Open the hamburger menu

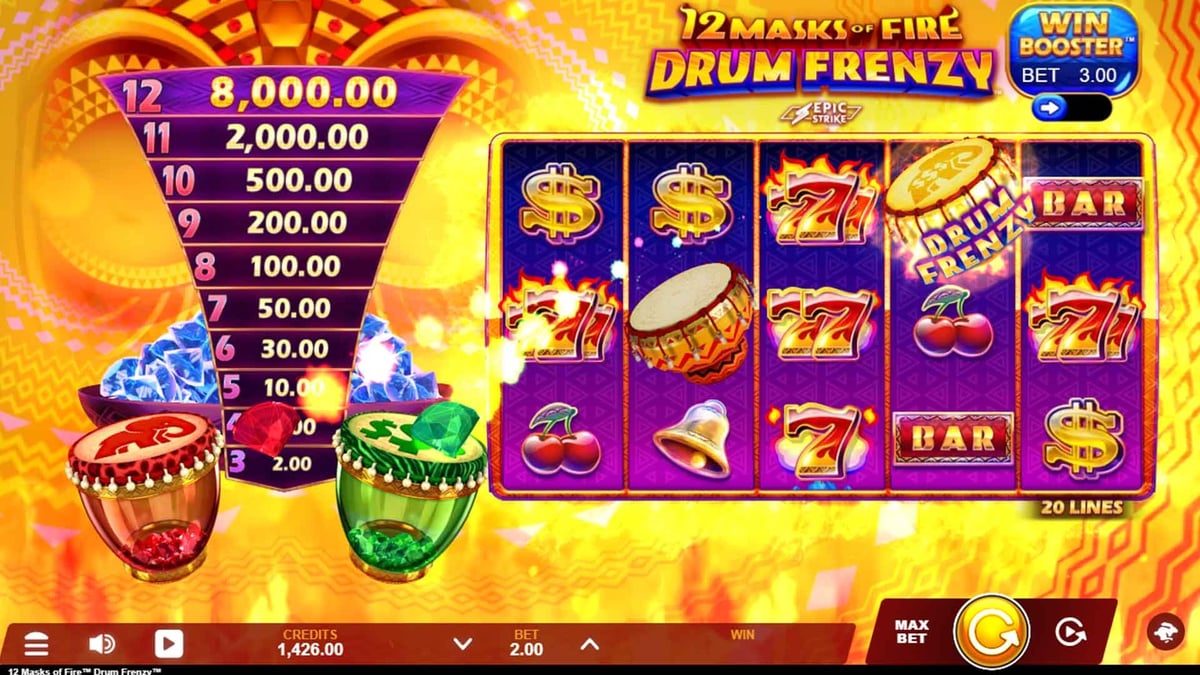coord(36,645)
